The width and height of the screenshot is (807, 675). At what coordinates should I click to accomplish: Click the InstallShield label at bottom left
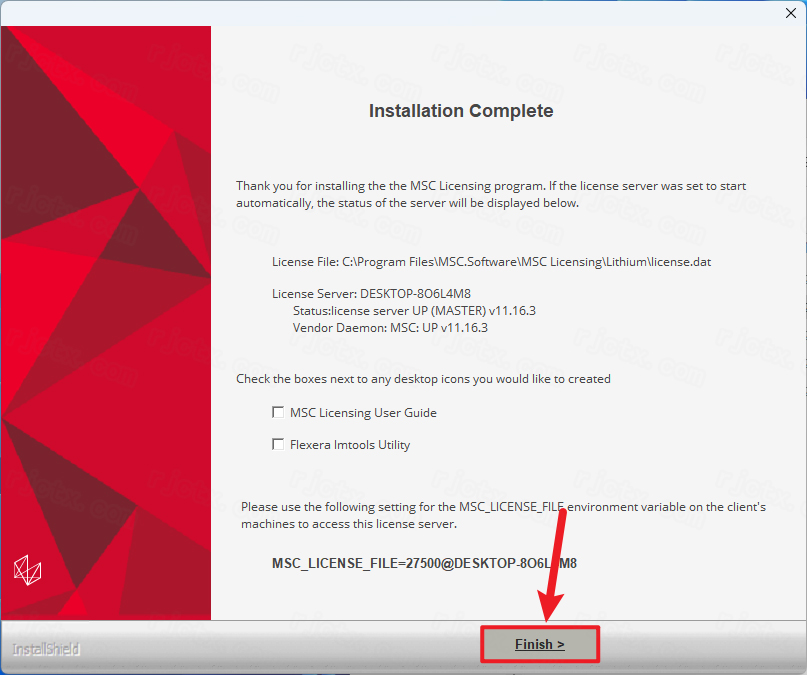pyautogui.click(x=46, y=649)
